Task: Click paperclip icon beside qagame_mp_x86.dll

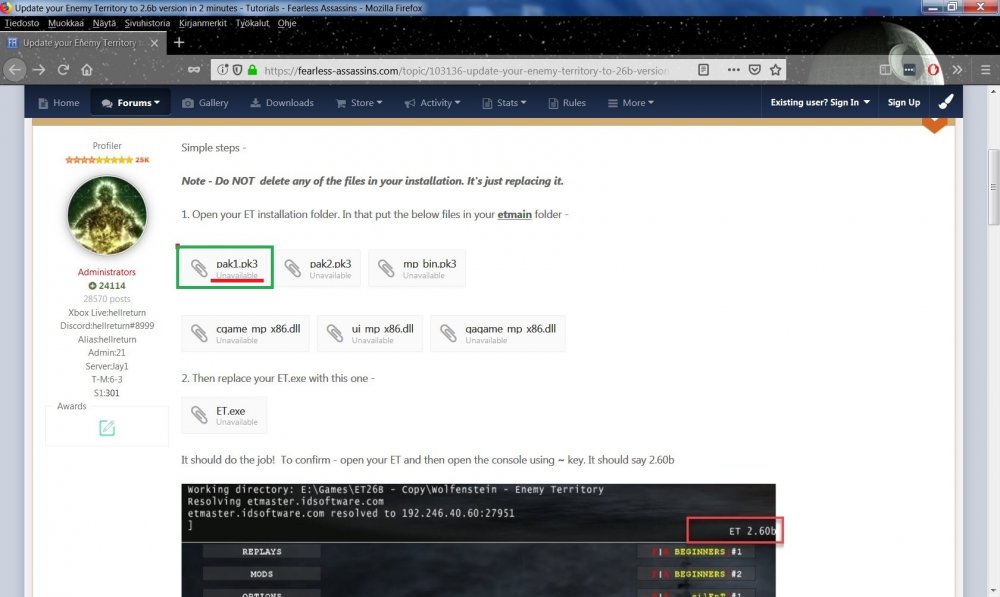Action: coord(448,333)
